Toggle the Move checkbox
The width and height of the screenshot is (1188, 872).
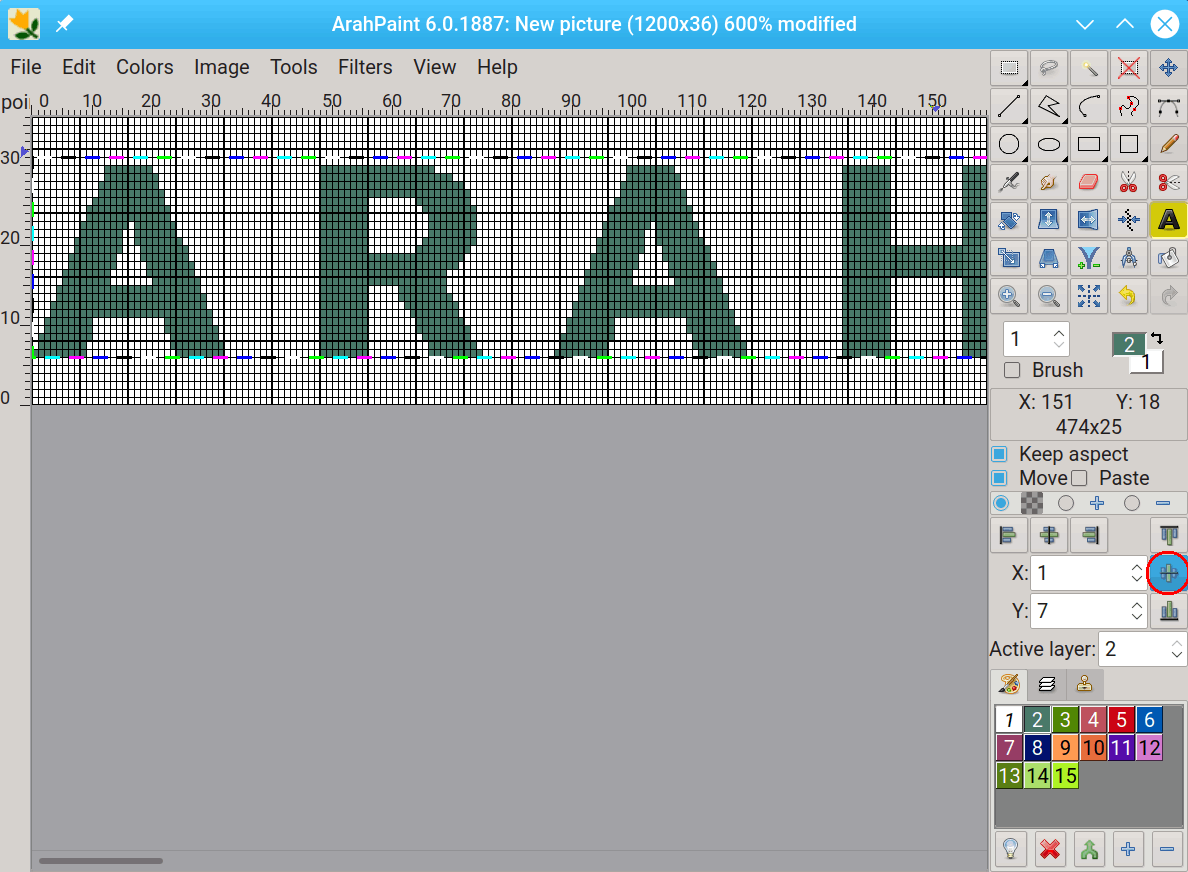pyautogui.click(x=999, y=478)
